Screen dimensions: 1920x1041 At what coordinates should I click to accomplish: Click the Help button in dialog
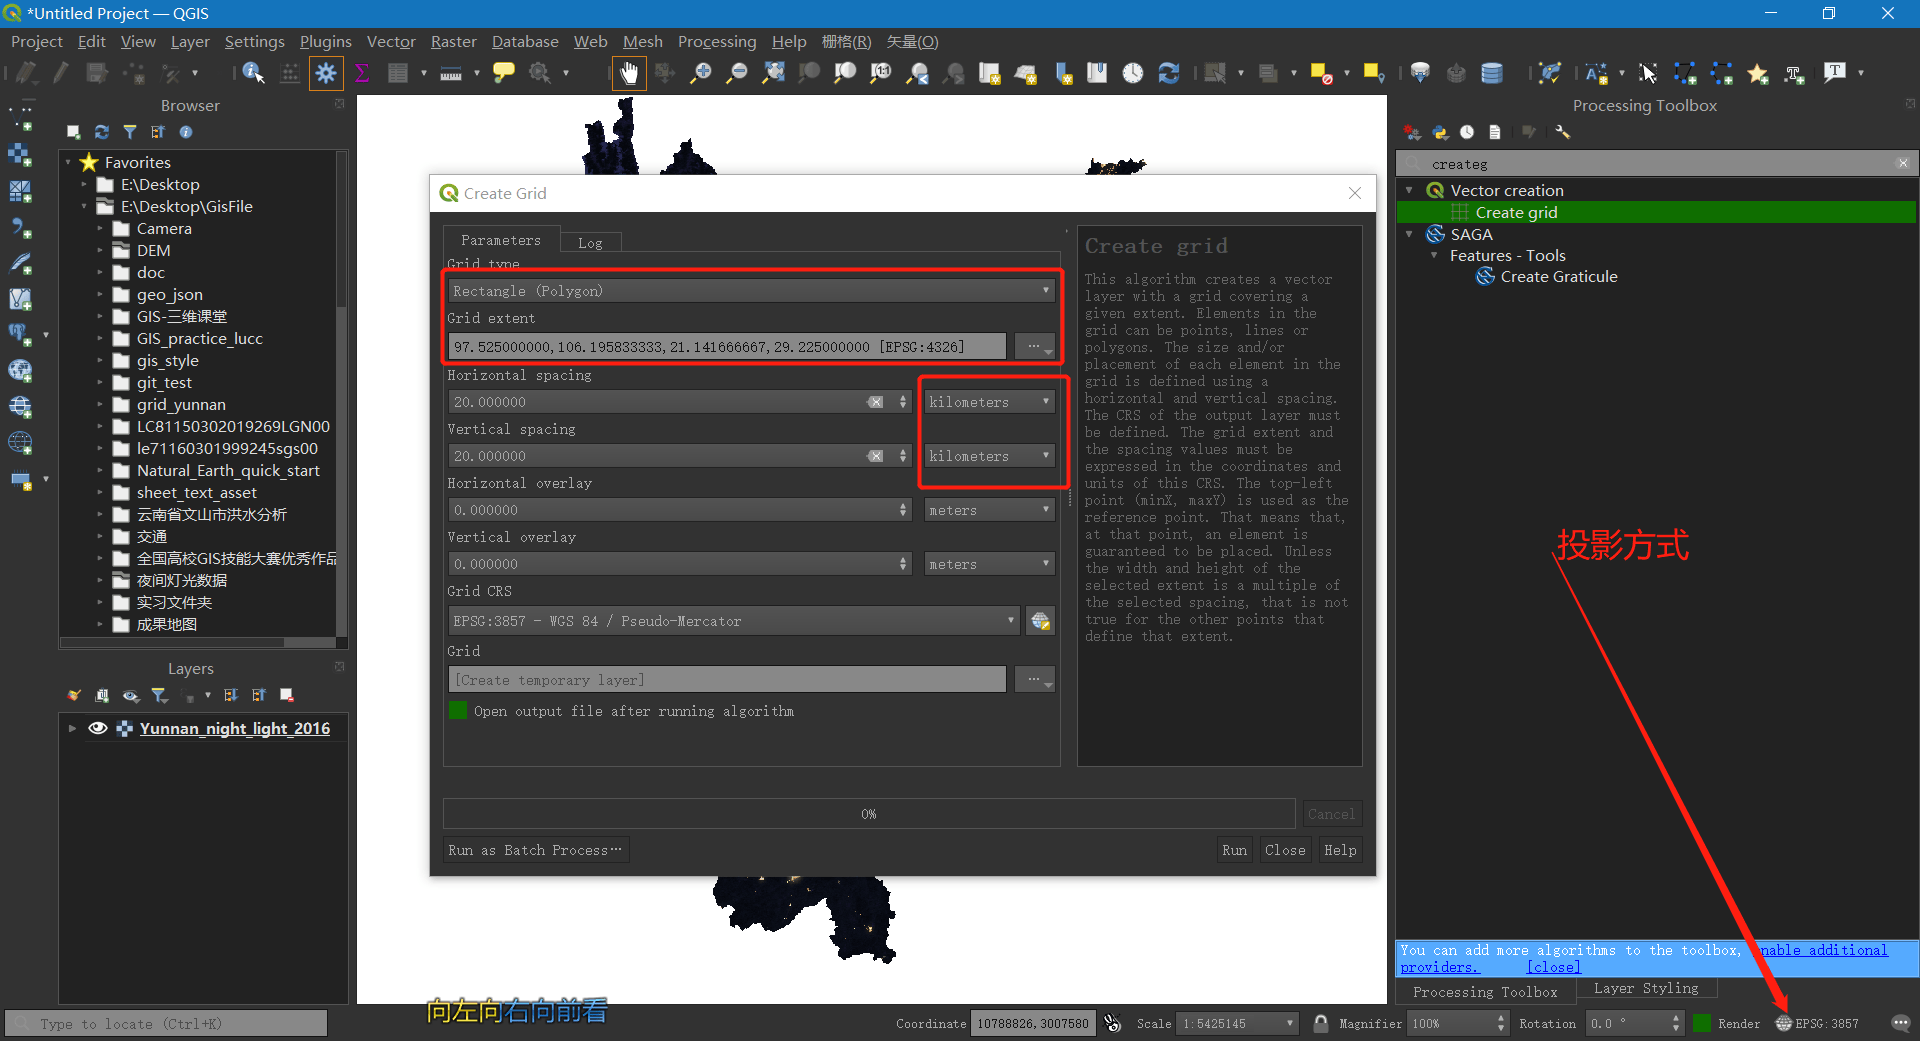click(x=1340, y=850)
